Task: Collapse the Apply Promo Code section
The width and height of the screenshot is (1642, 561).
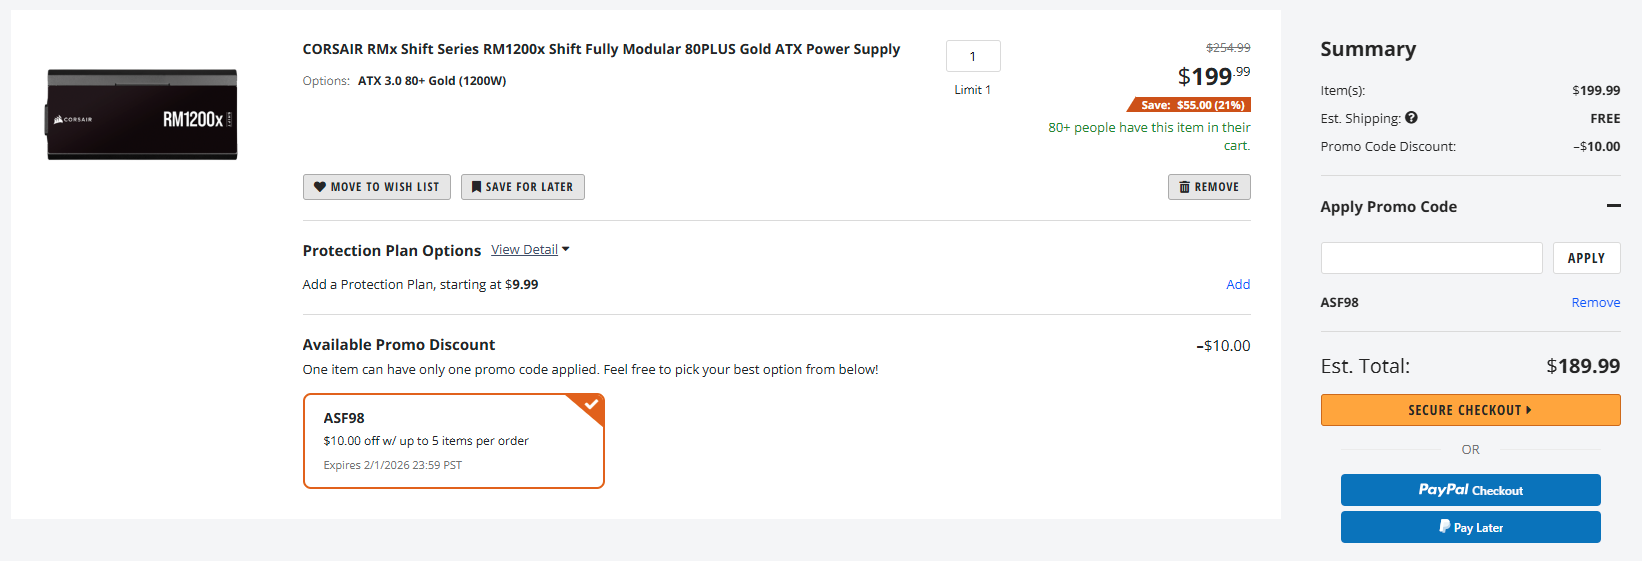Action: point(1613,206)
